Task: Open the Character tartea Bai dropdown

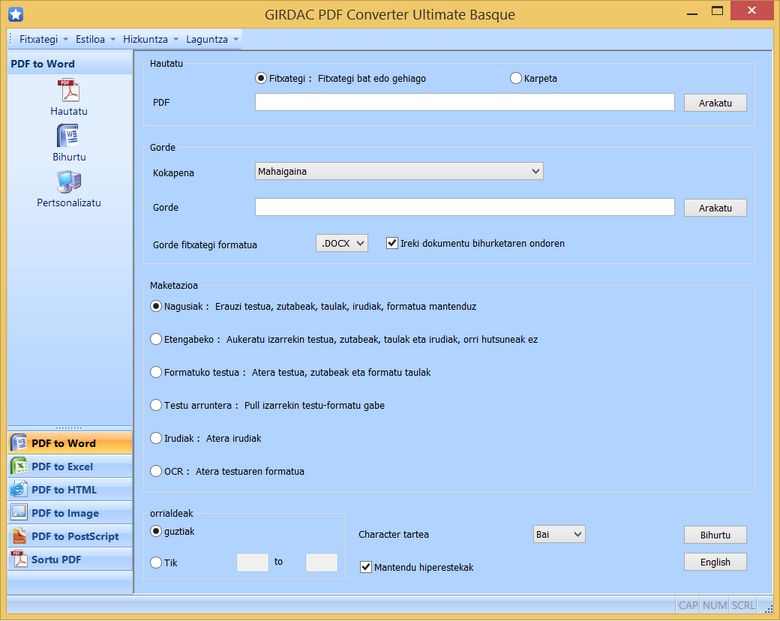Action: click(559, 534)
